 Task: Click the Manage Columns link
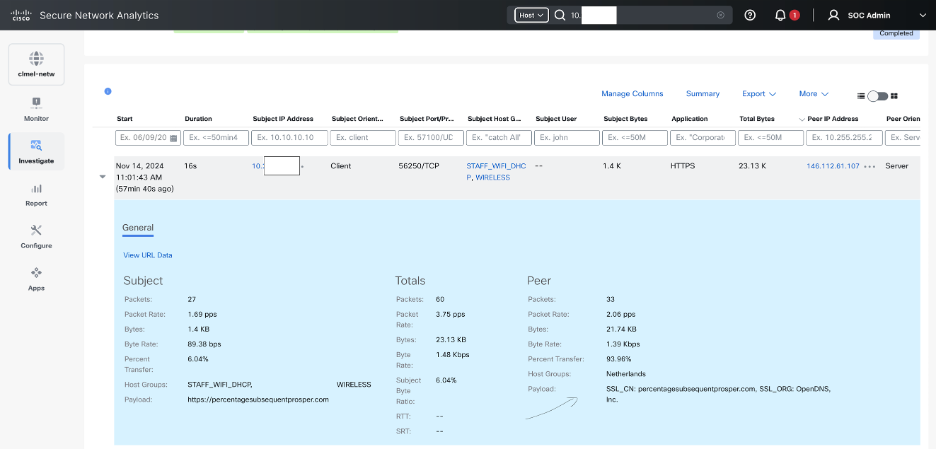pos(632,94)
